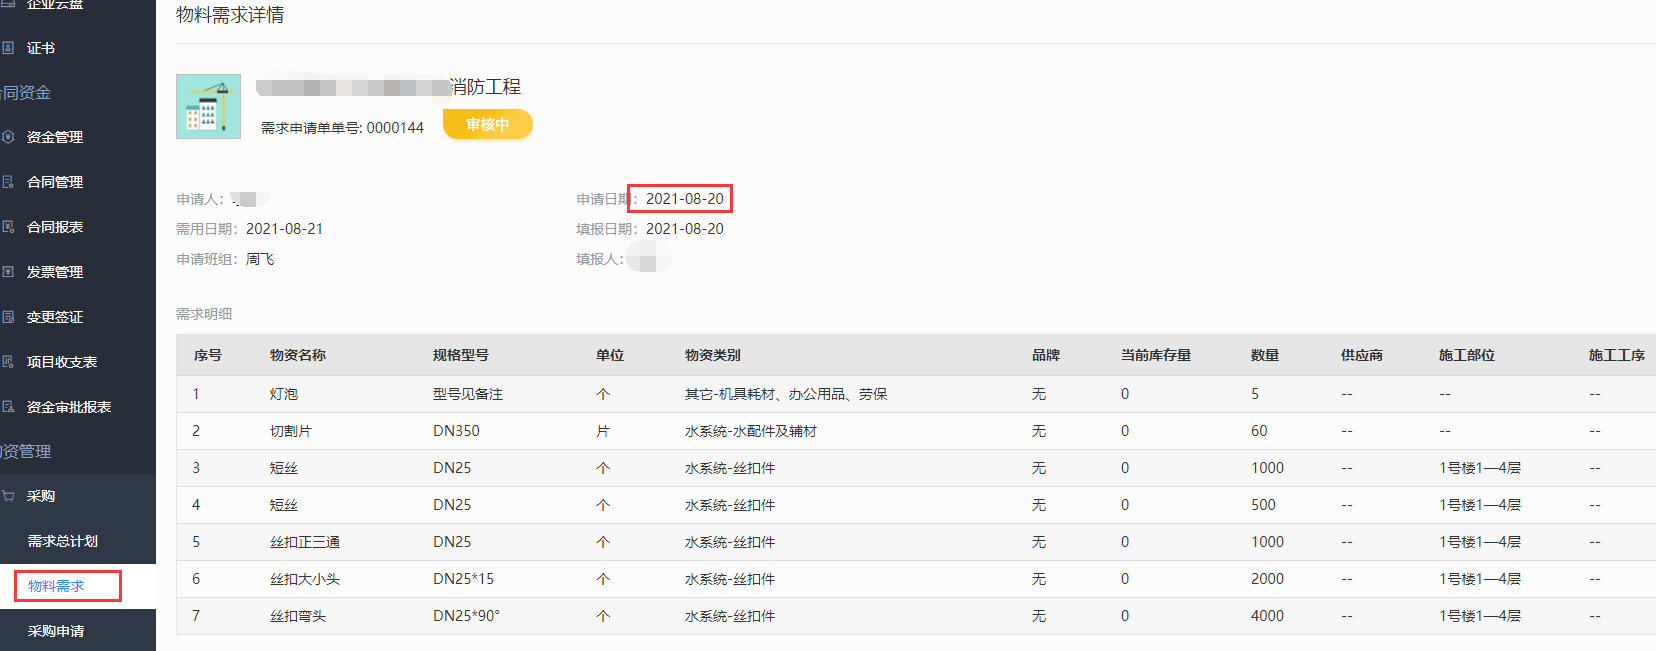Viewport: 1656px width, 651px height.
Task: Click the 规格型号 column header
Action: tap(461, 355)
